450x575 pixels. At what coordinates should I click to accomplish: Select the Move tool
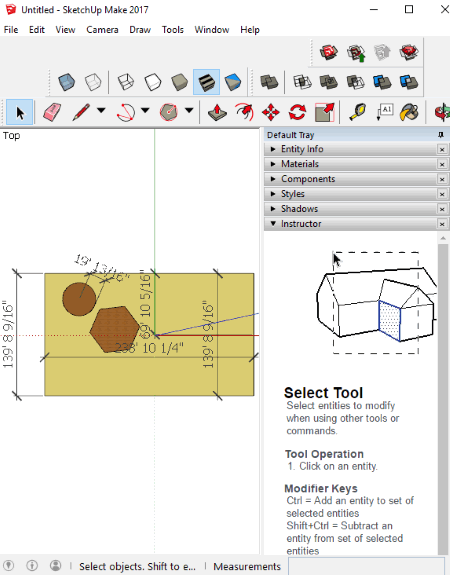(271, 112)
